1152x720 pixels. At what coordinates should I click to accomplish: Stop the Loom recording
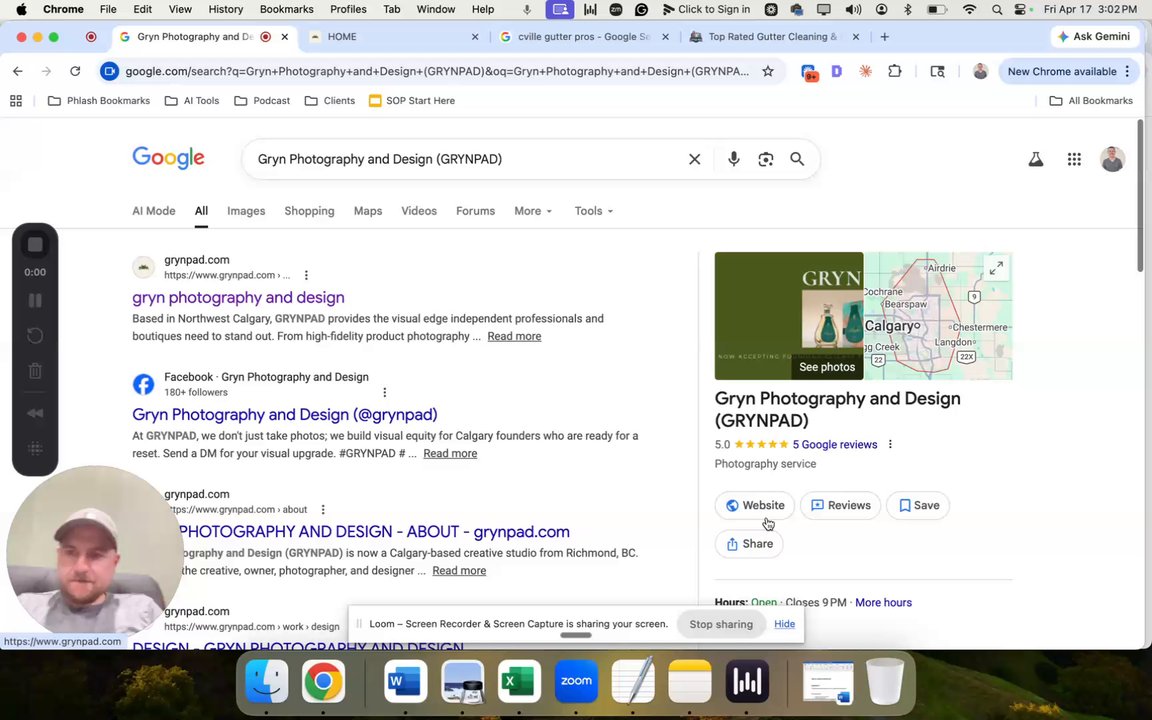[35, 245]
